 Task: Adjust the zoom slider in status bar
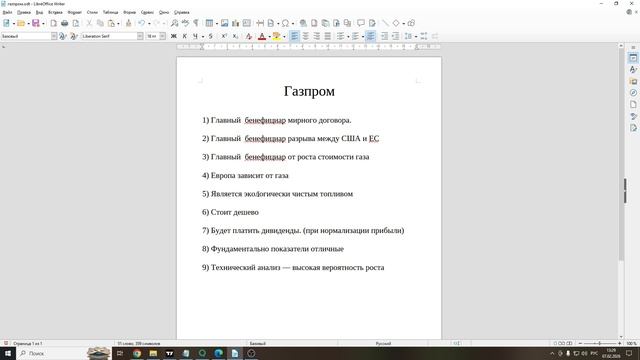[x=600, y=344]
